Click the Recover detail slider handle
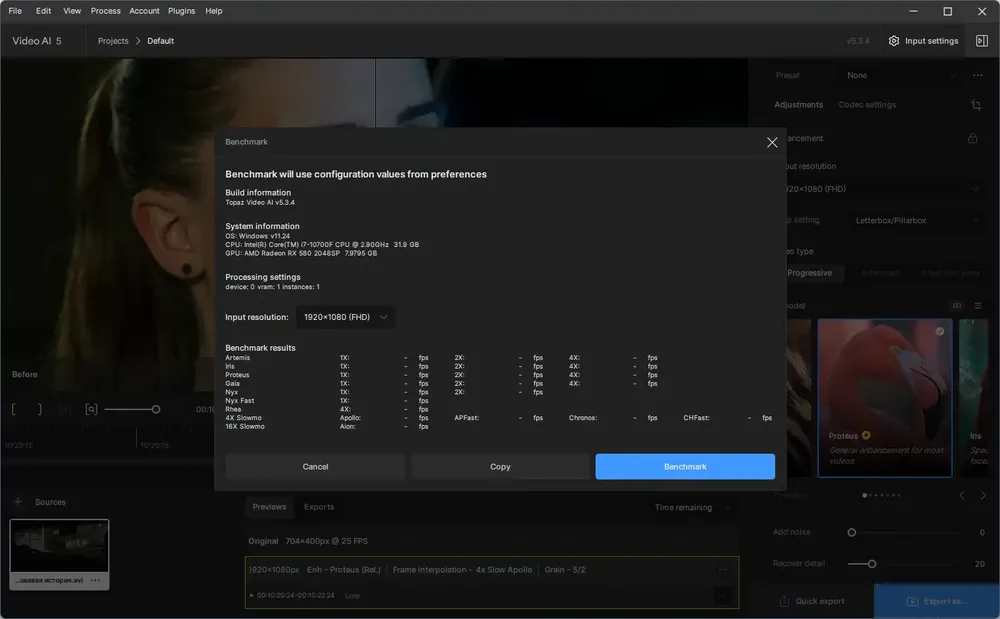Screen dimensions: 1000x619 pyautogui.click(x=872, y=564)
